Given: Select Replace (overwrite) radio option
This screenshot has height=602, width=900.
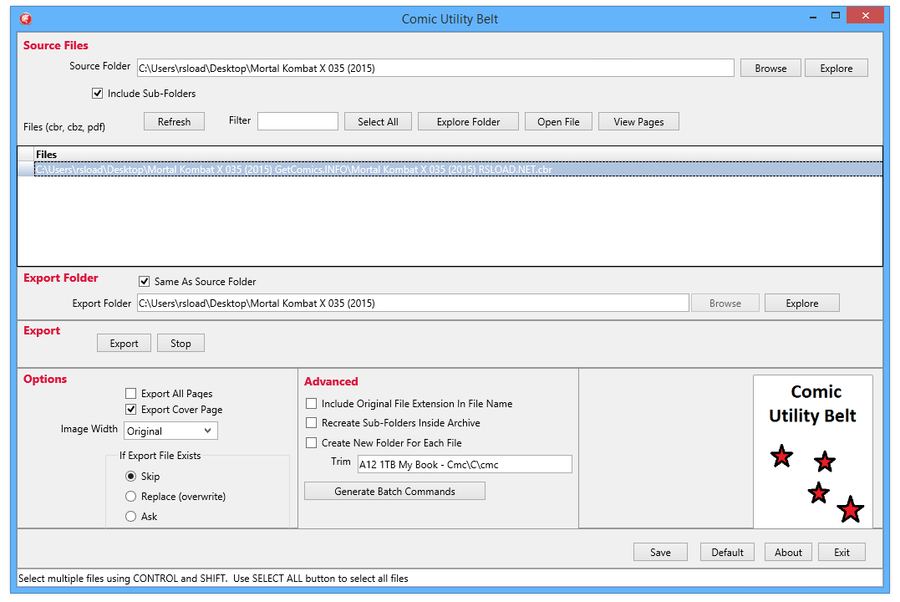Looking at the screenshot, I should pyautogui.click(x=131, y=496).
